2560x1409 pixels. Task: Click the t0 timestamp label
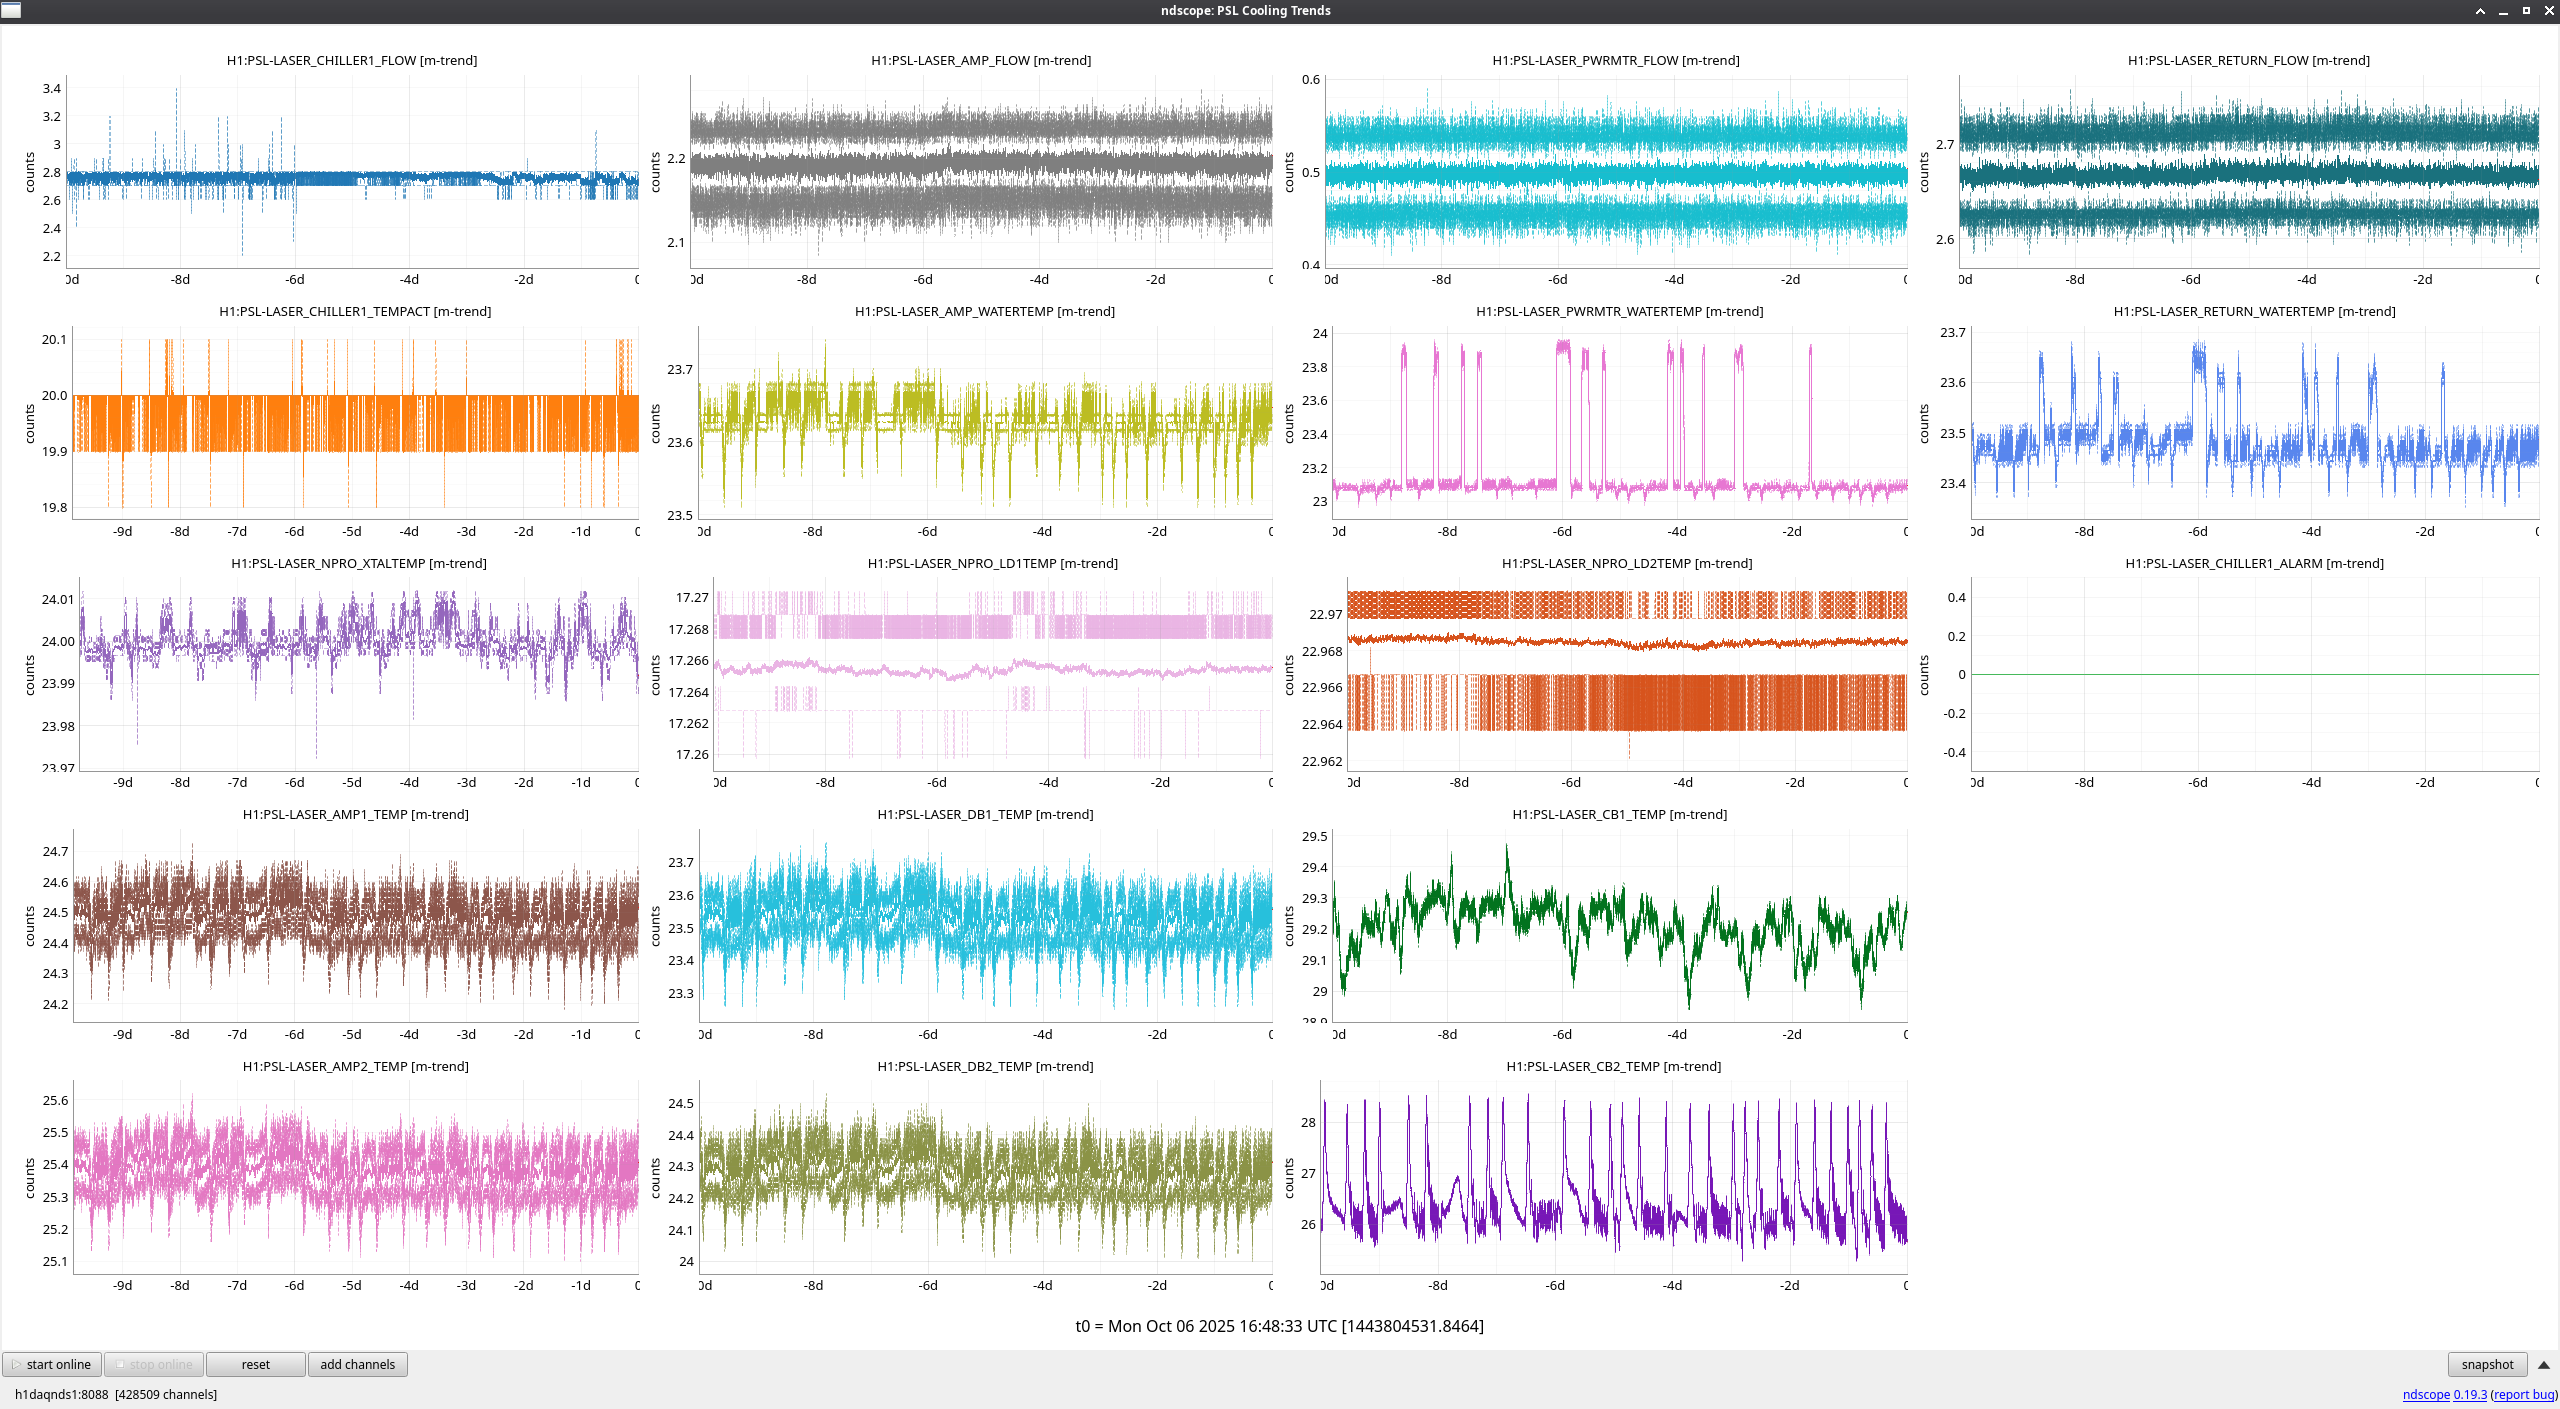pos(1279,1326)
